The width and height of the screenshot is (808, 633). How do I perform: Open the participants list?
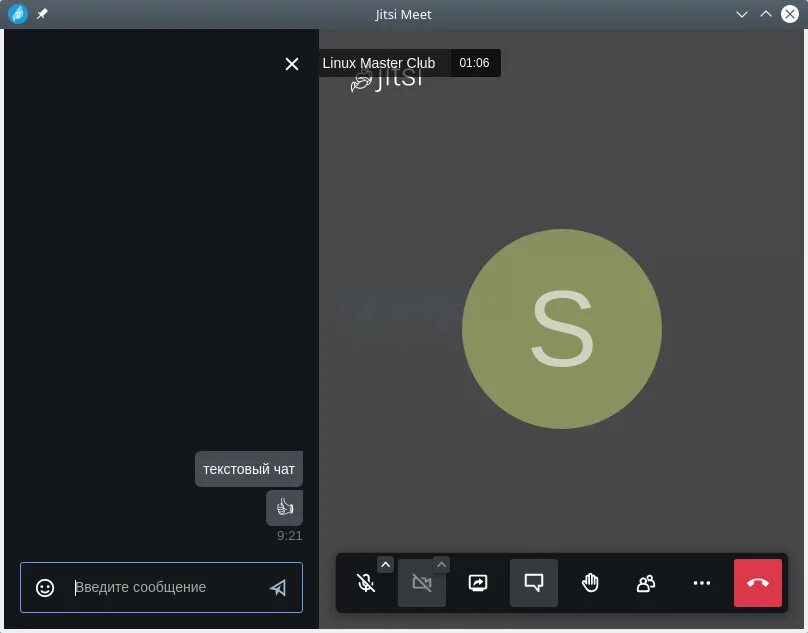tap(646, 583)
